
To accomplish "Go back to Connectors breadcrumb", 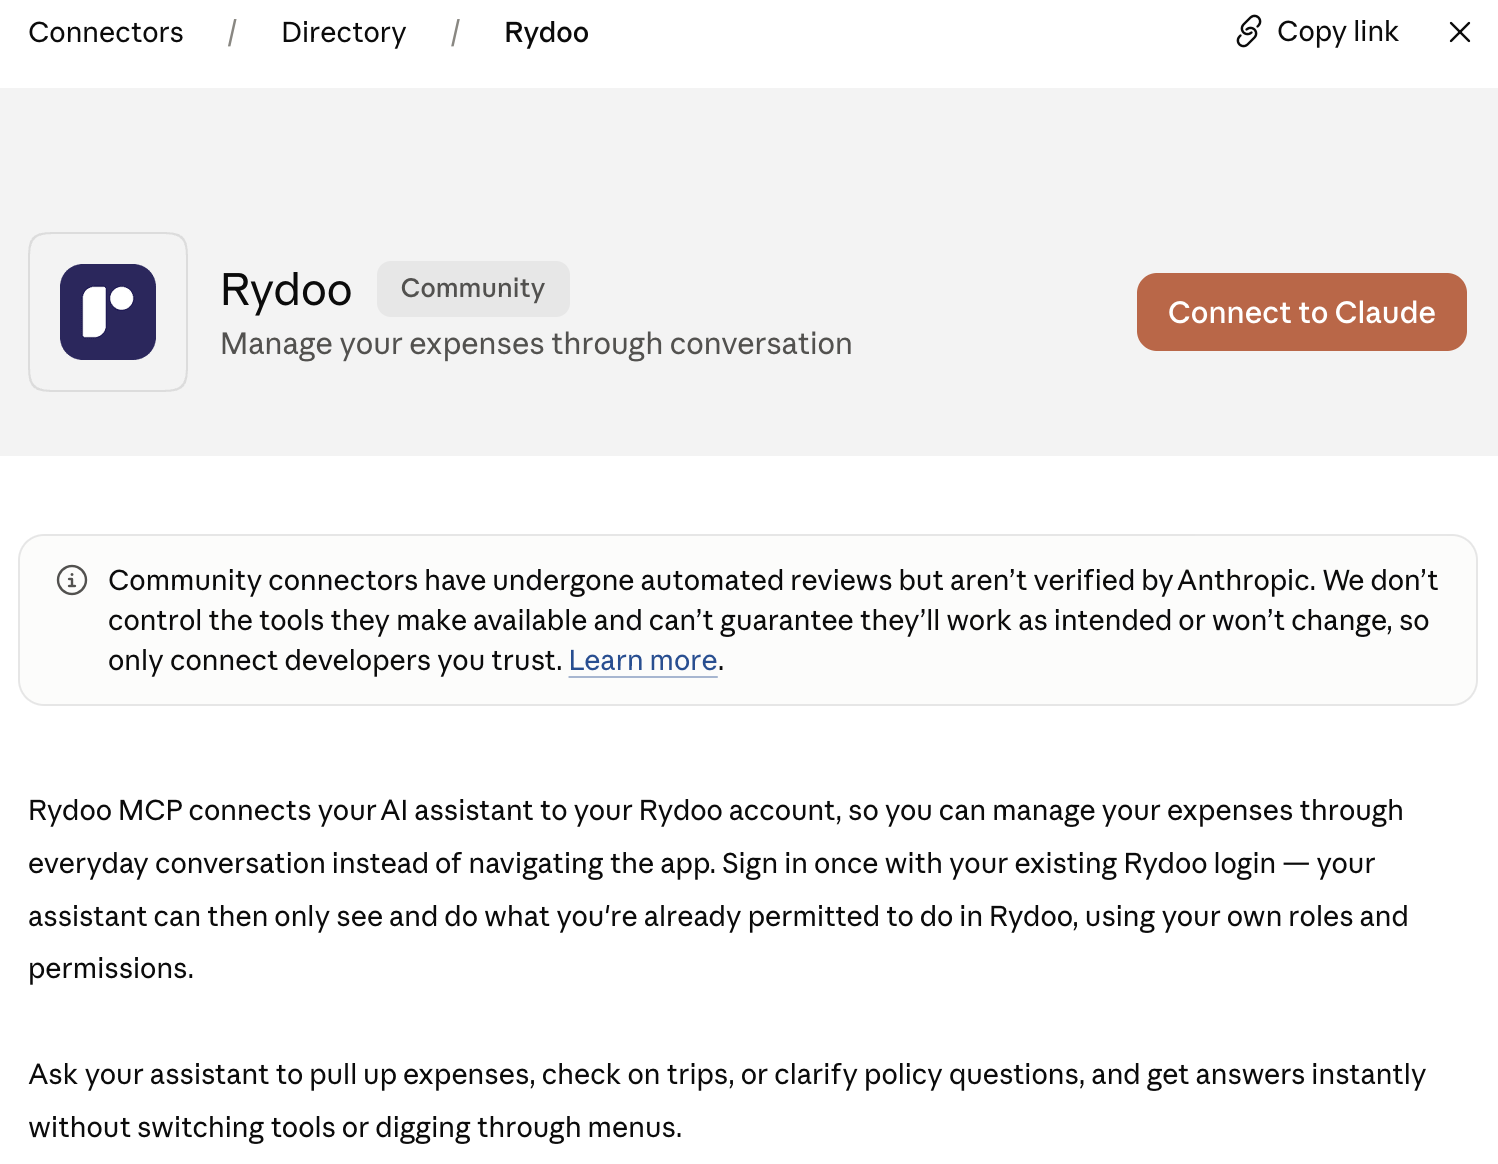I will coord(106,32).
